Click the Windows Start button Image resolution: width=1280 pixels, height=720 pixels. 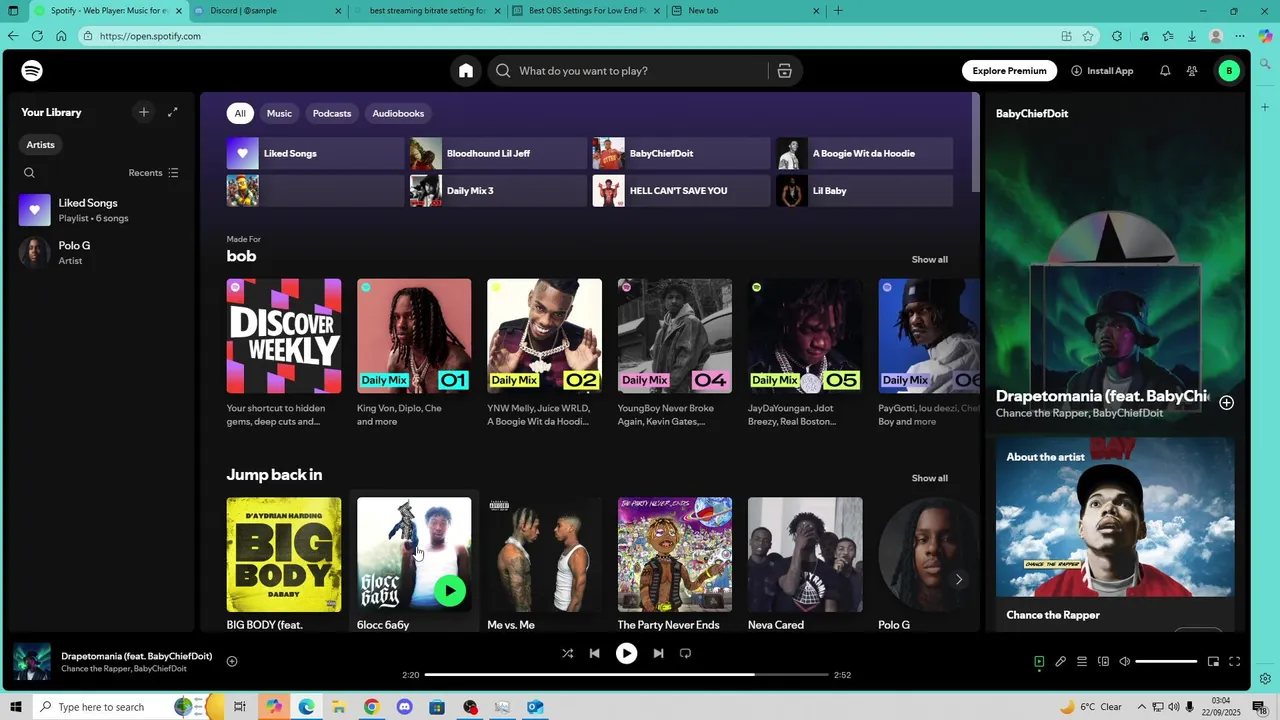(x=15, y=707)
